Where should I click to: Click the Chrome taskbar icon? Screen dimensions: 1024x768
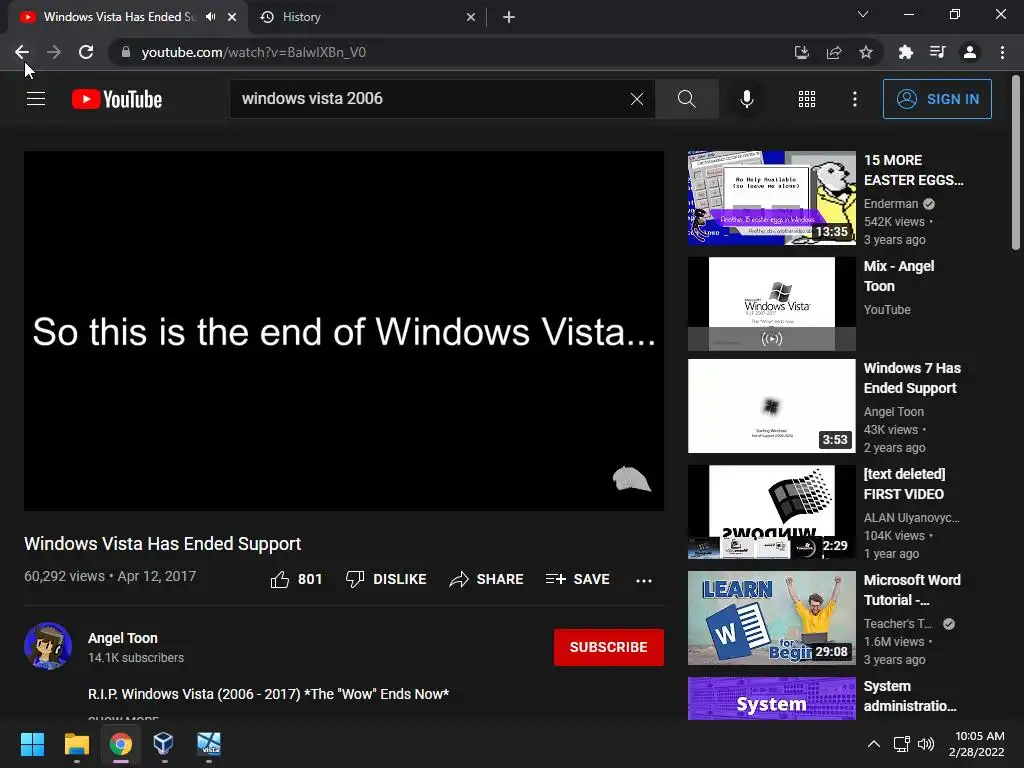(x=121, y=743)
